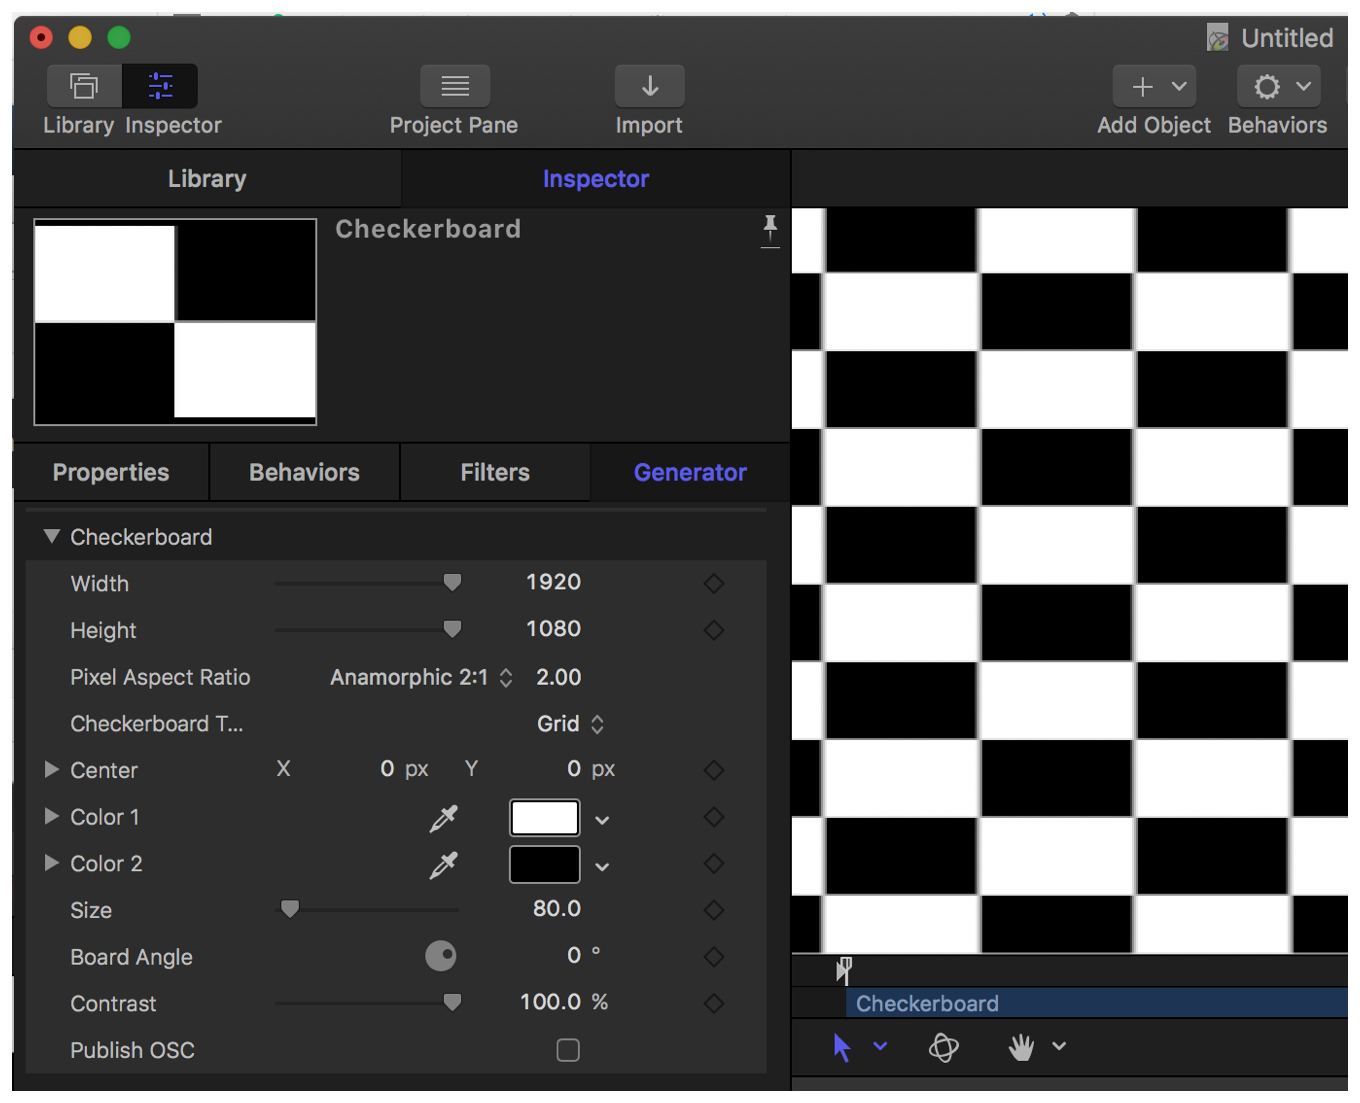Screen dimensions: 1360x1103
Task: Switch to the Filters tab
Action: [494, 472]
